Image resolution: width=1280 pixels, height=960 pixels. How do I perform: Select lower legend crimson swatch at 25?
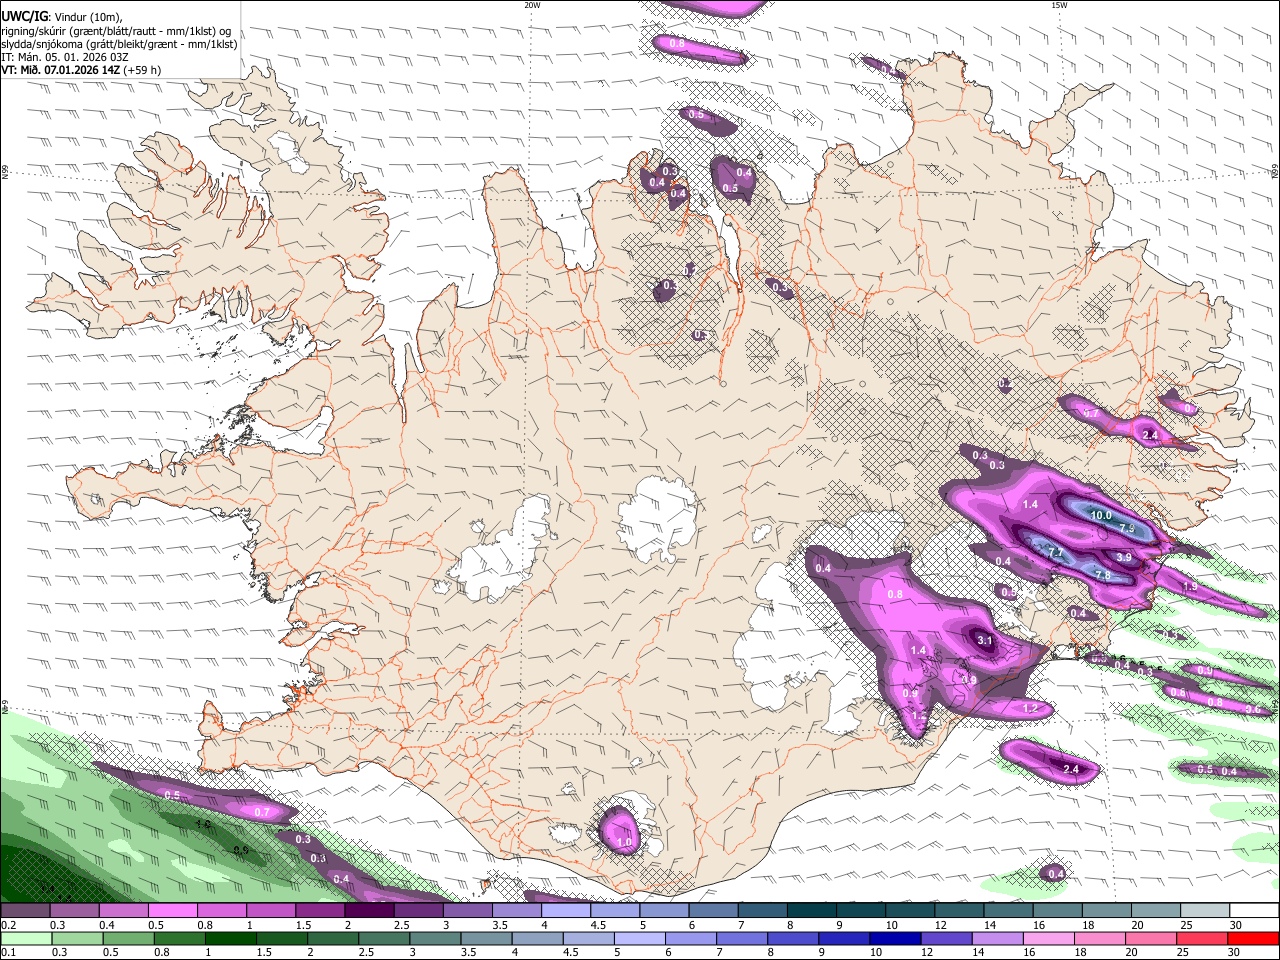(x=1203, y=938)
